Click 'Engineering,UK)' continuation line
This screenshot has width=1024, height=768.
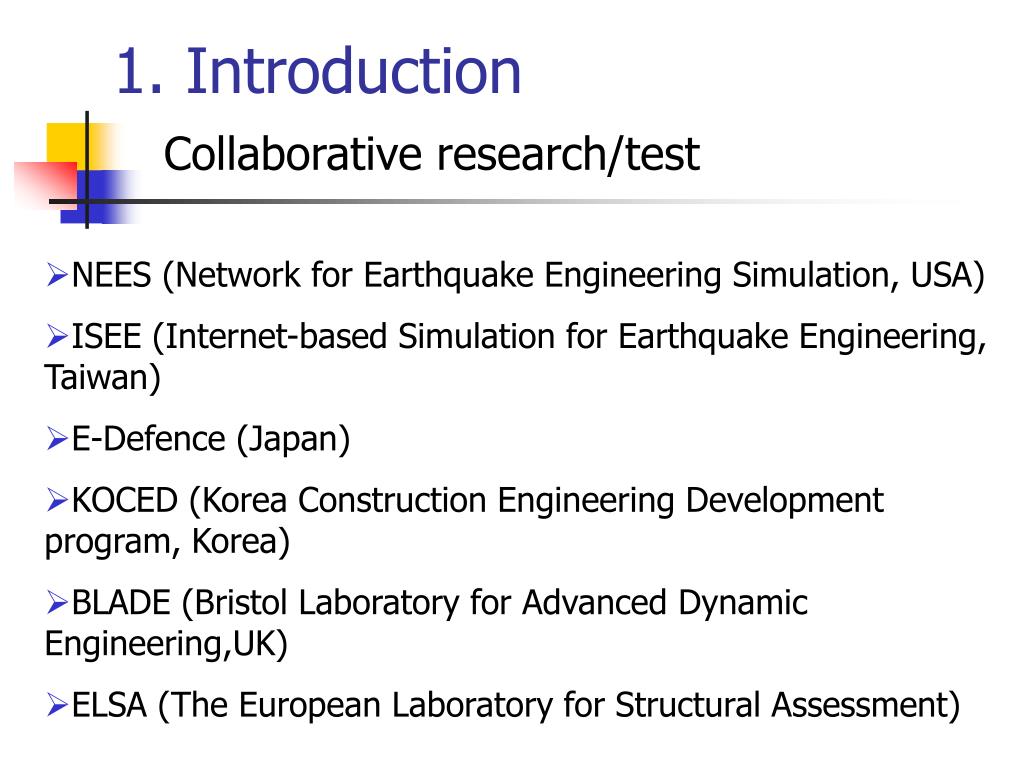coord(166,644)
